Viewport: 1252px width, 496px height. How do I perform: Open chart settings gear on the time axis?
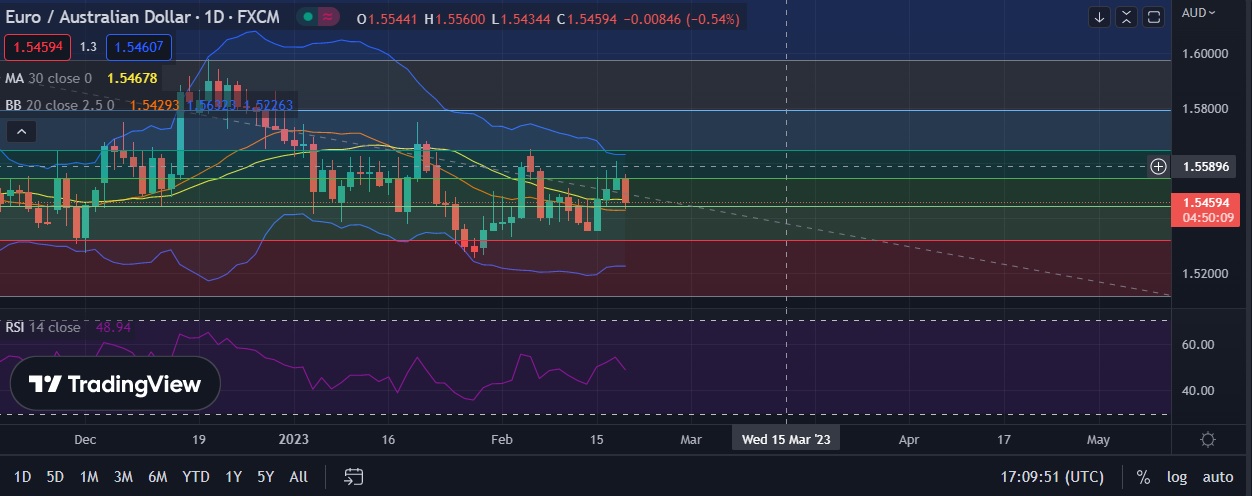click(1208, 439)
